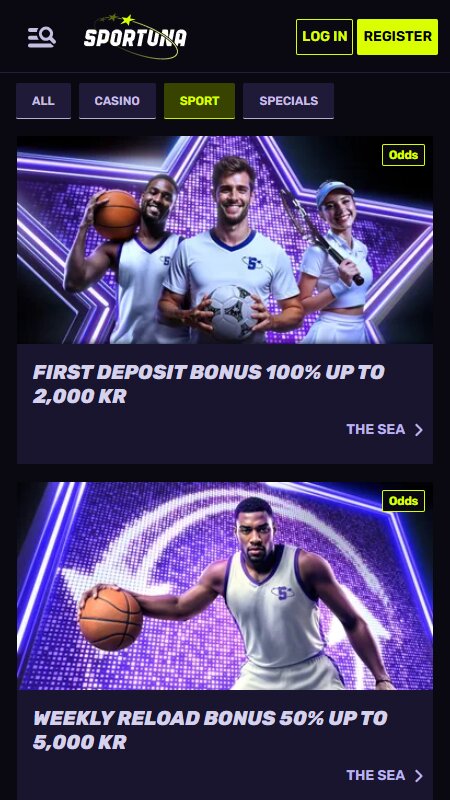This screenshot has height=800, width=450.
Task: Tap the star emblem on Sportuna logo
Action: tap(128, 20)
